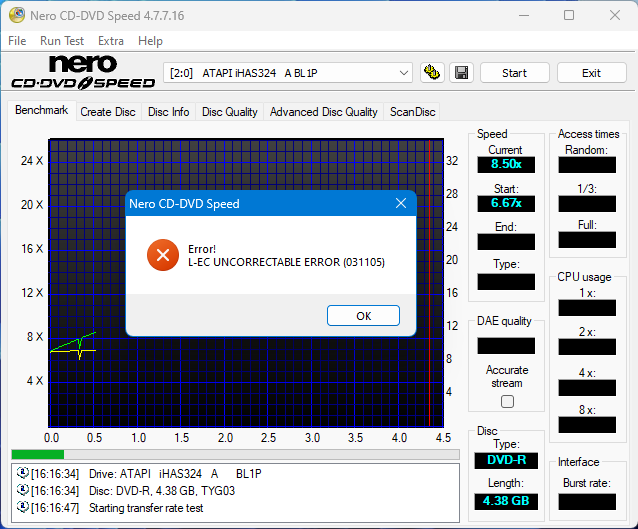Open the File menu
The image size is (638, 529).
pyautogui.click(x=17, y=41)
